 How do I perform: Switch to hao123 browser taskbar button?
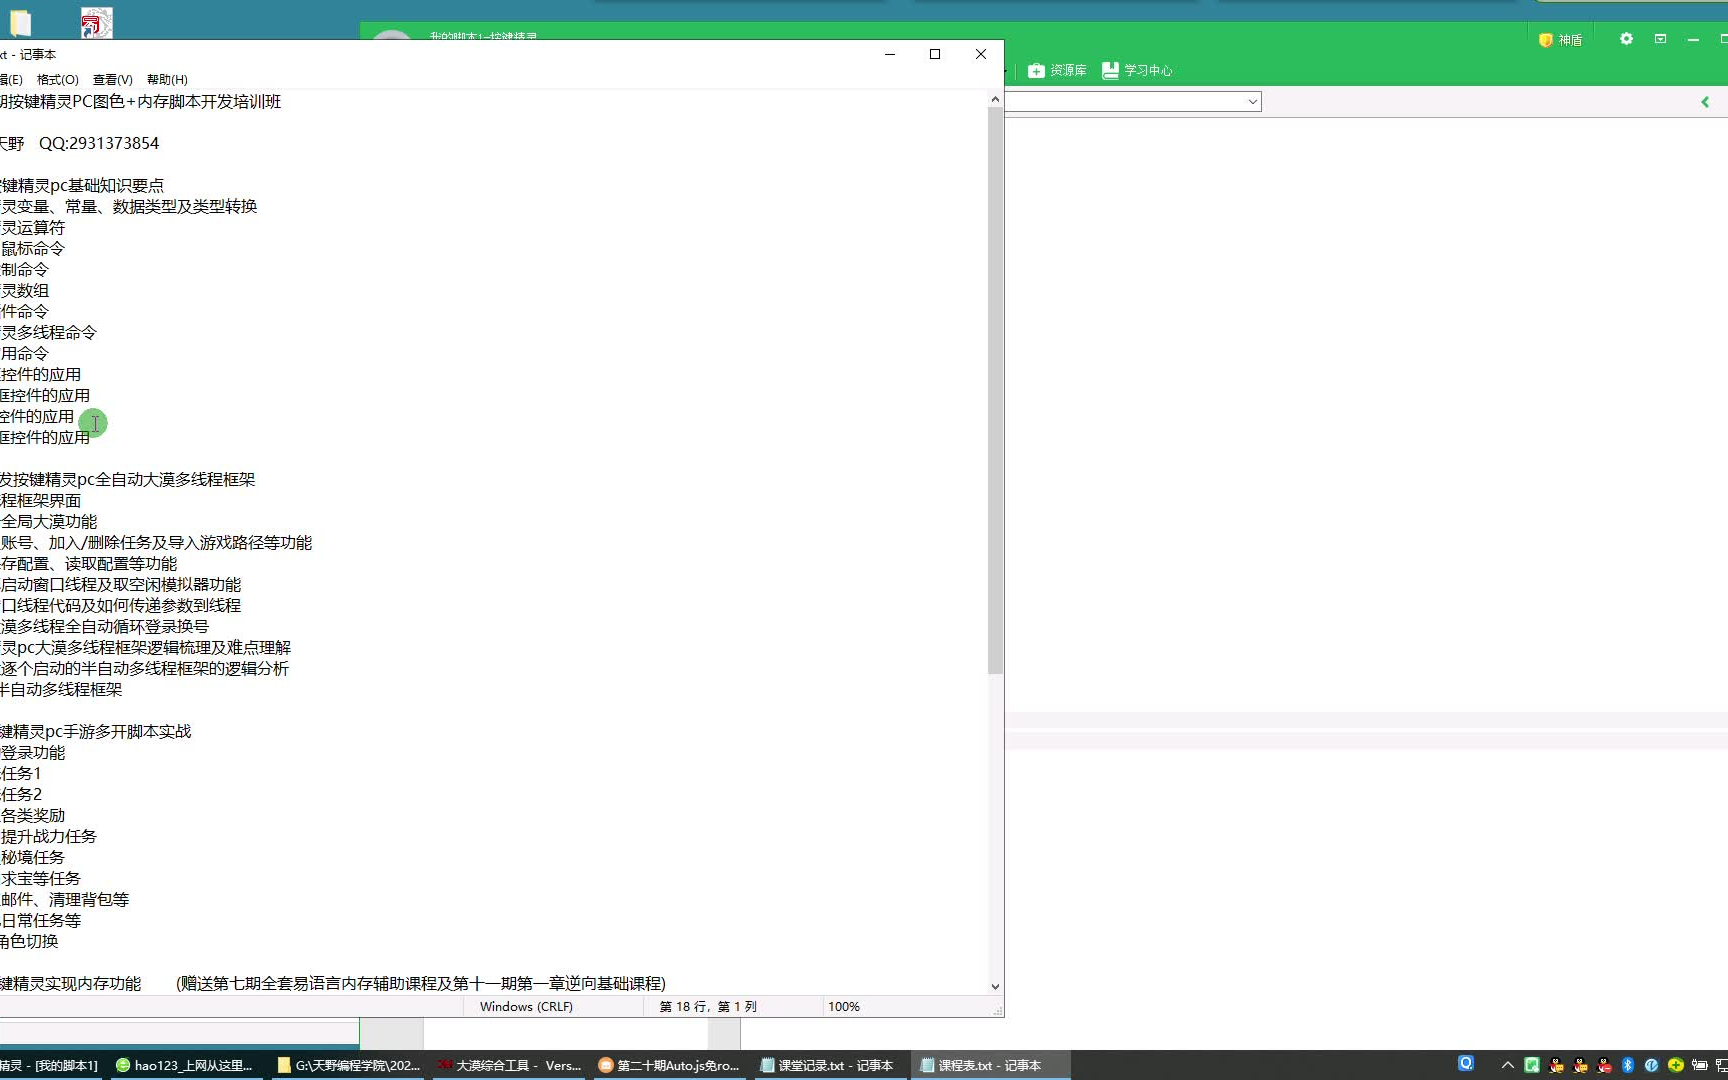pos(184,1065)
